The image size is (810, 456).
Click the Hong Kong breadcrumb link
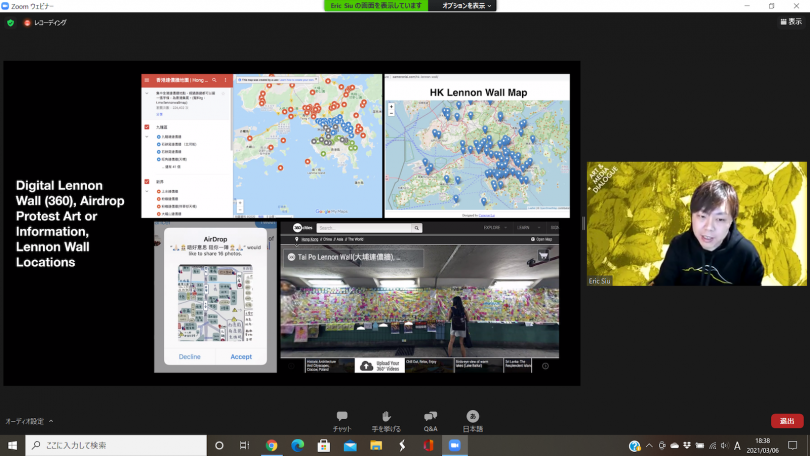[x=309, y=240]
